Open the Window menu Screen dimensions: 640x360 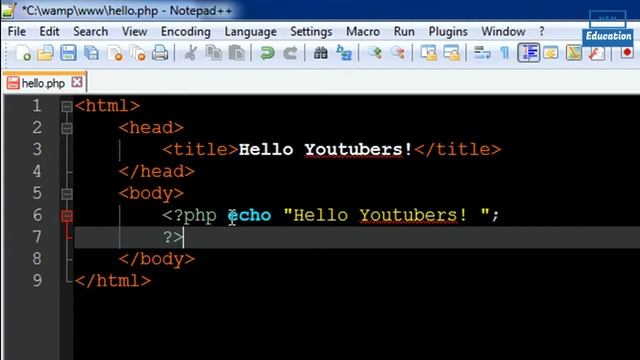click(503, 31)
